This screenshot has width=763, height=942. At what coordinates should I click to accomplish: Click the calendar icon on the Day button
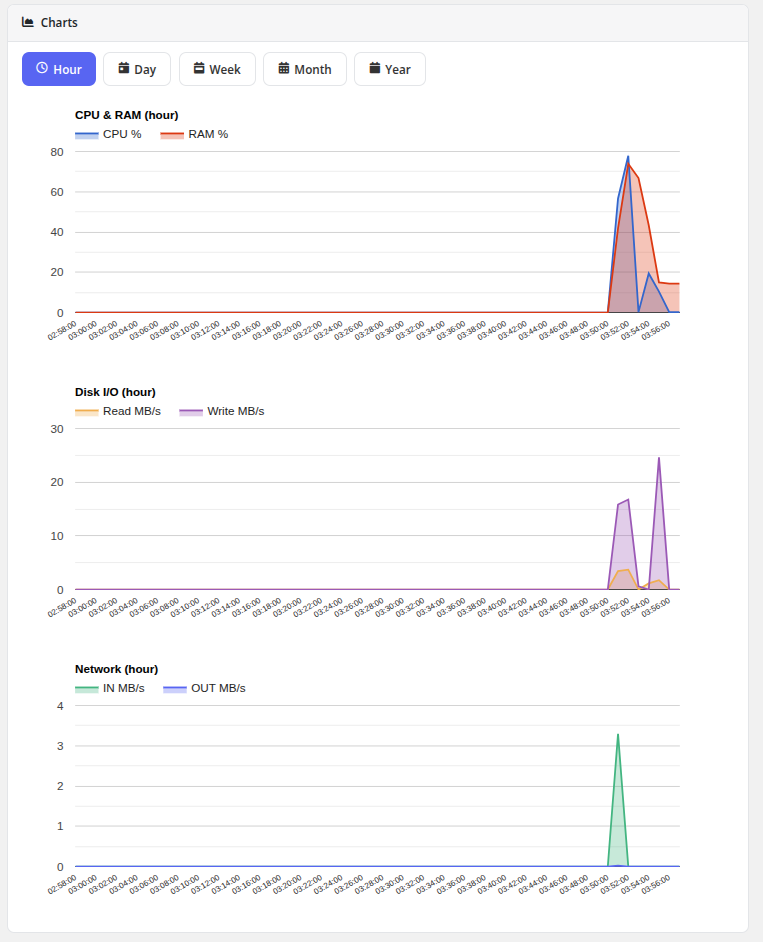coord(121,69)
